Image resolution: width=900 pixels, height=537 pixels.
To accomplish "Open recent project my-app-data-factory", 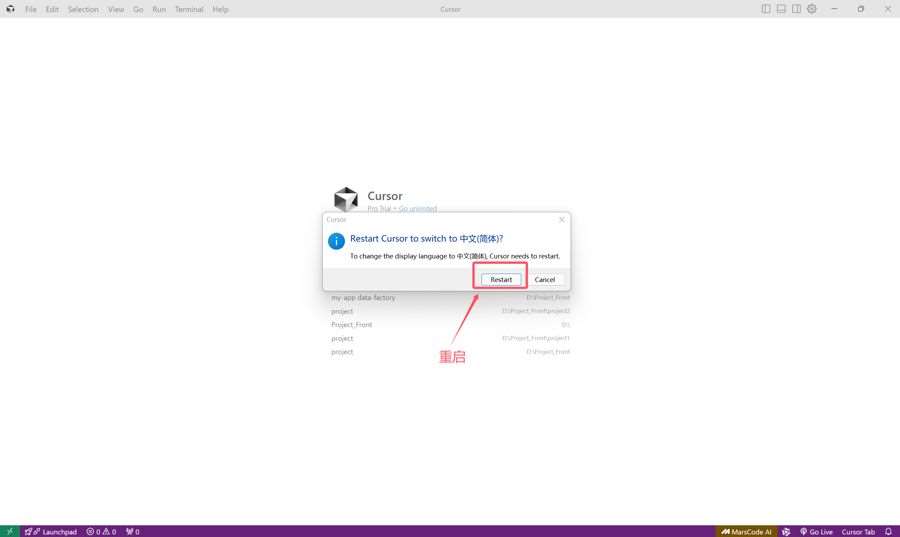I will point(451,297).
